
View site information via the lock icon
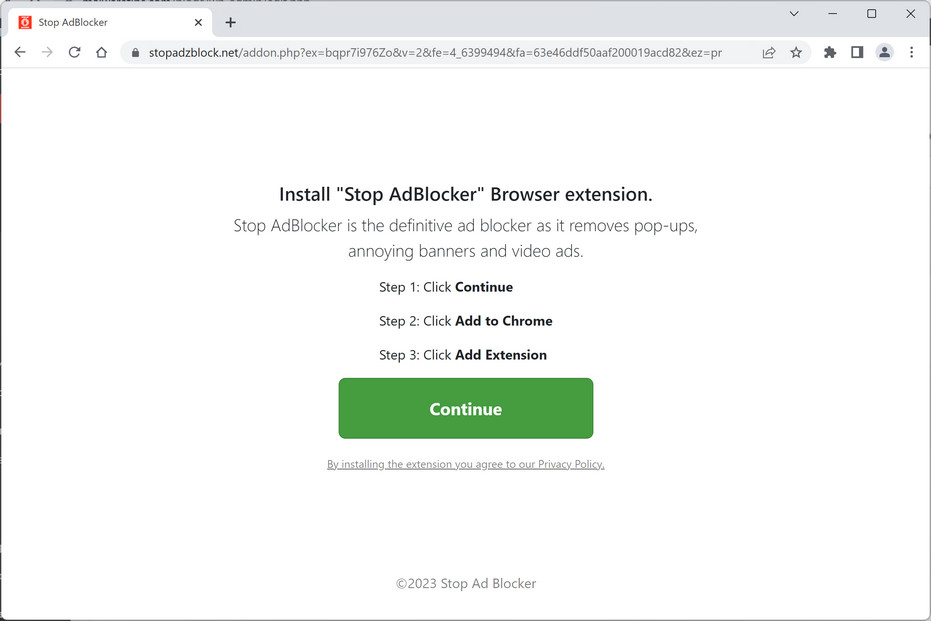(135, 53)
